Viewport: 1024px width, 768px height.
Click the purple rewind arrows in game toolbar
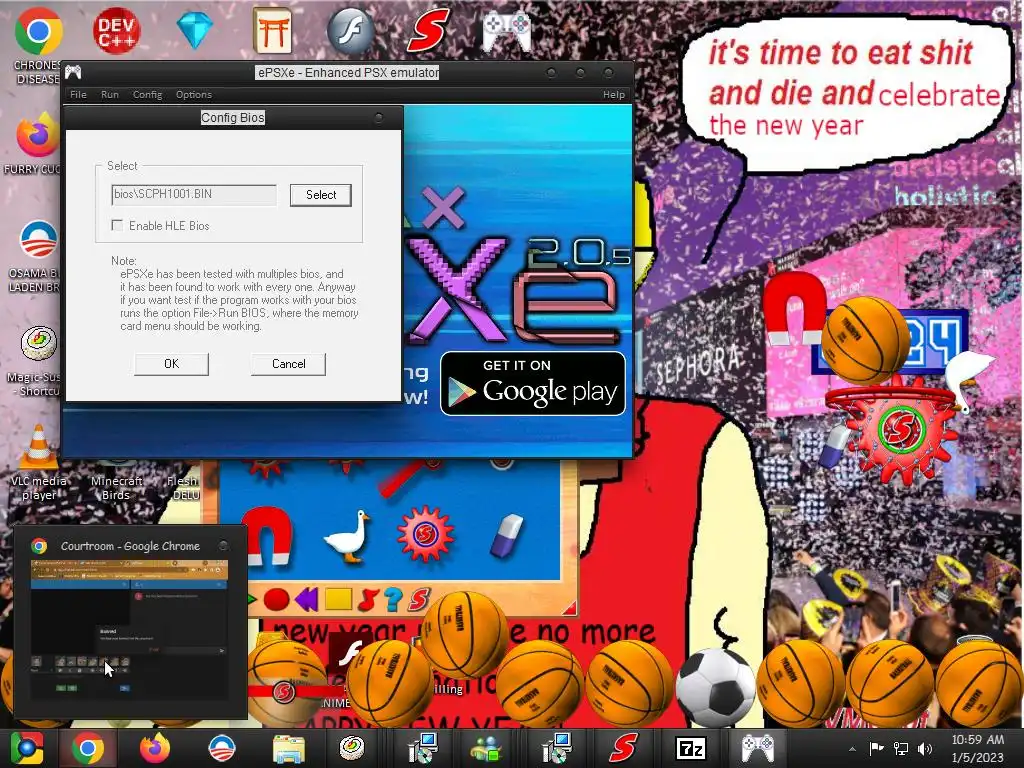pyautogui.click(x=306, y=600)
